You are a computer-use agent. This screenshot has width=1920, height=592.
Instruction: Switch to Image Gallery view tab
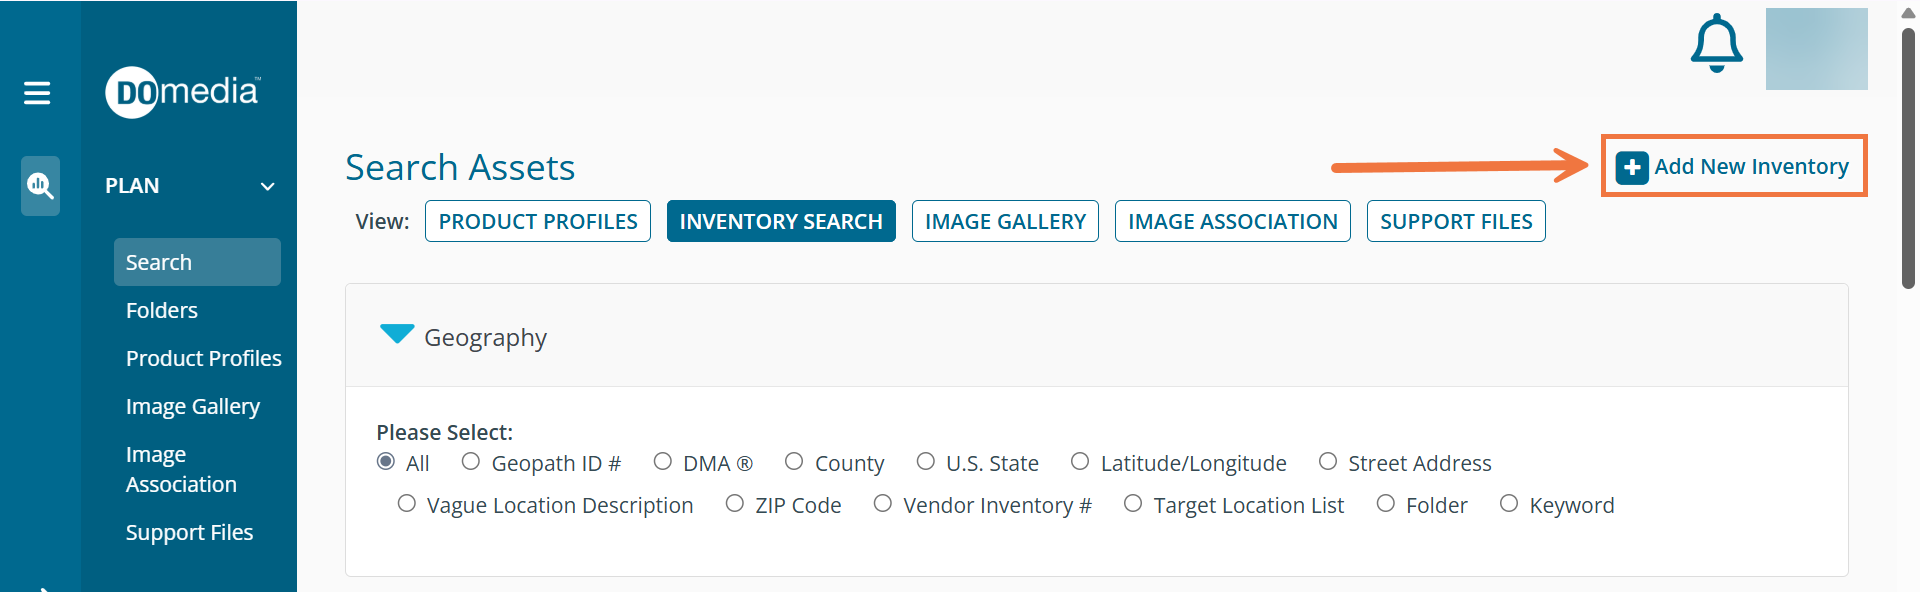pos(1005,221)
